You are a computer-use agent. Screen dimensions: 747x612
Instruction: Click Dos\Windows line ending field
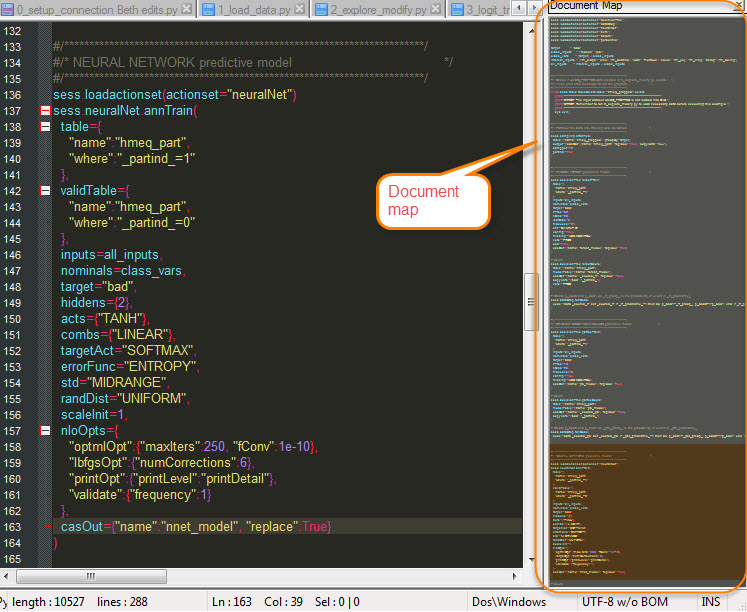pos(511,602)
